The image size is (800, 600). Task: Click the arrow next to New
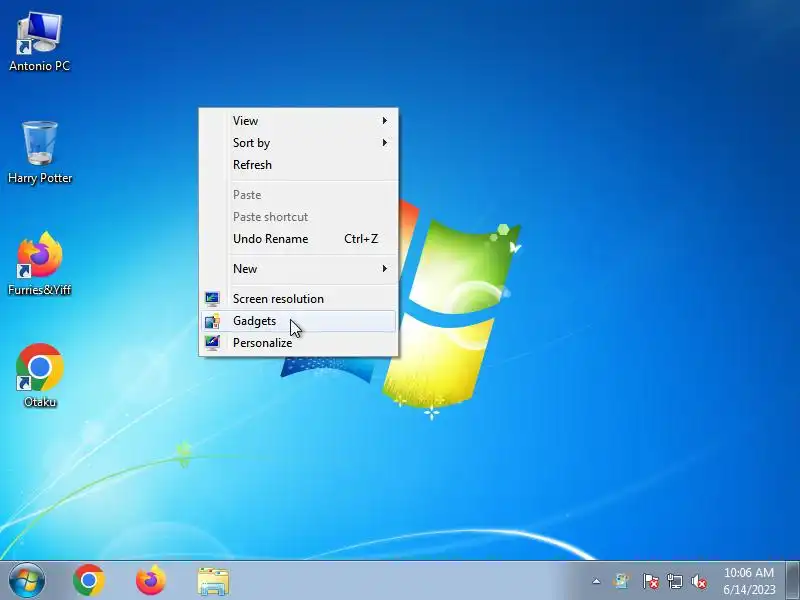pyautogui.click(x=385, y=269)
